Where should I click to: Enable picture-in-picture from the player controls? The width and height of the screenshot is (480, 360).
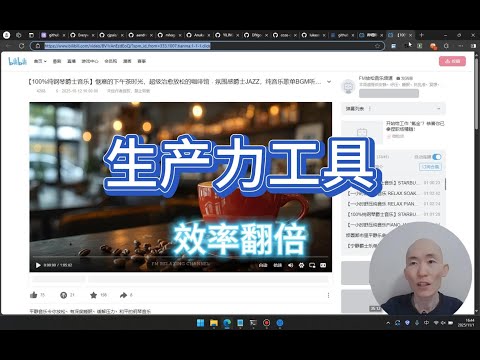pyautogui.click(x=312, y=265)
